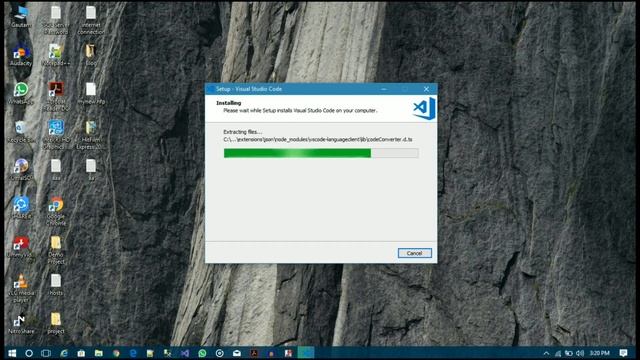Open the UltraISO desktop shortcut
The image size is (640, 360).
click(x=21, y=170)
